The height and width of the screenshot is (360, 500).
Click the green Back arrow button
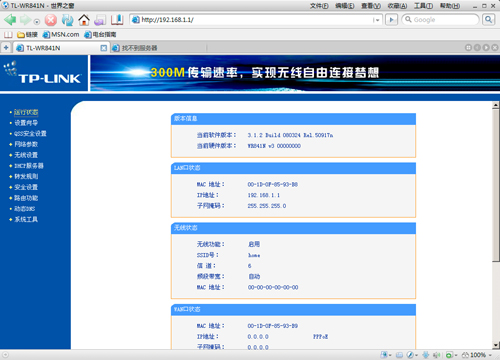(10, 20)
